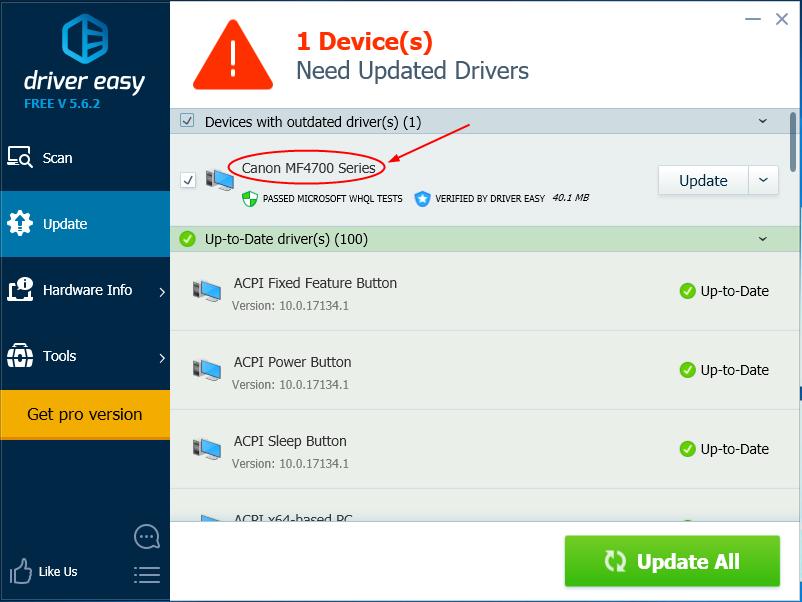Toggle the Devices with outdated drivers checkbox

pyautogui.click(x=187, y=121)
